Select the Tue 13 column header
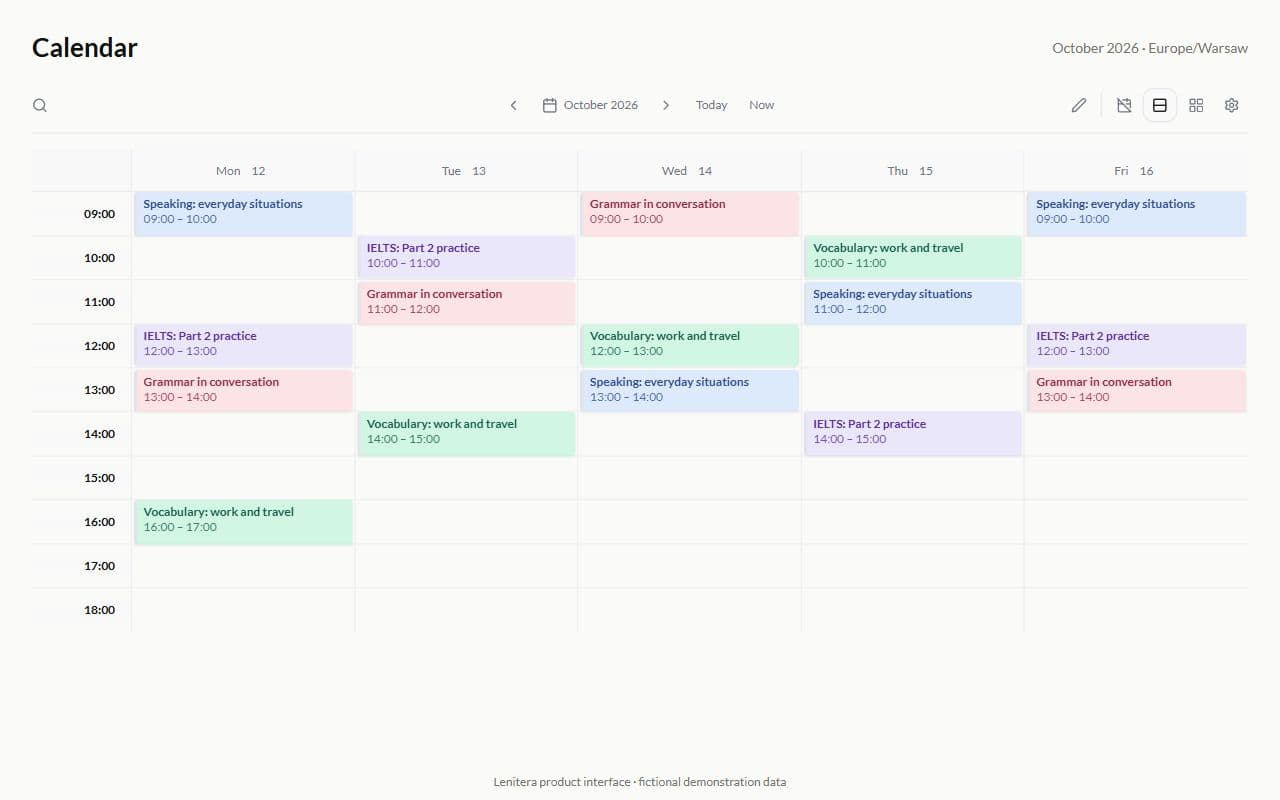The width and height of the screenshot is (1280, 800). coord(465,171)
